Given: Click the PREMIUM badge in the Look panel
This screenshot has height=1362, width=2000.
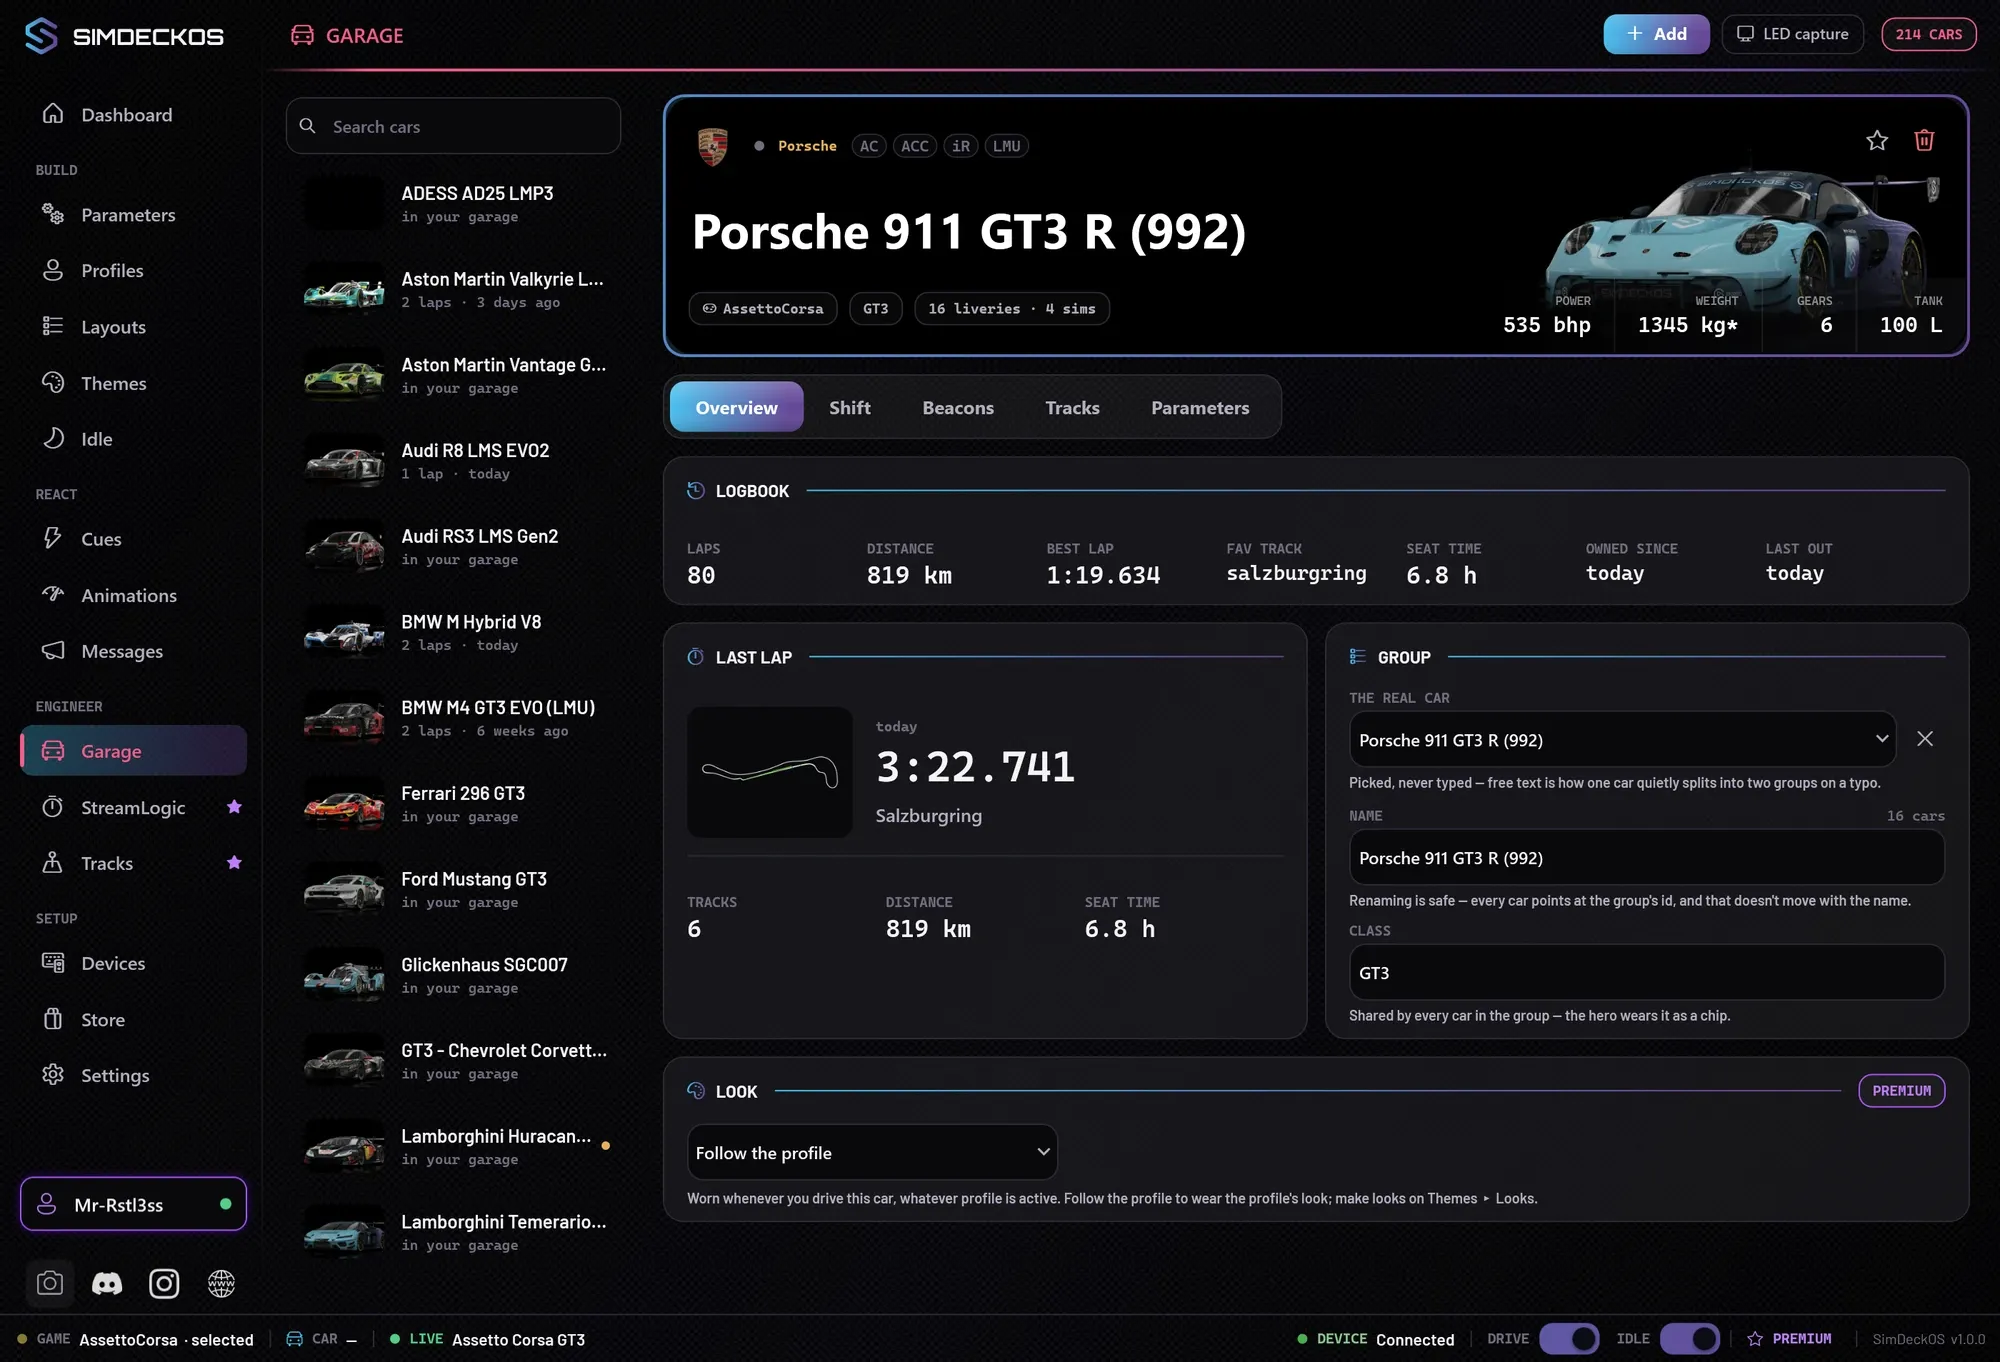Looking at the screenshot, I should (x=1901, y=1091).
